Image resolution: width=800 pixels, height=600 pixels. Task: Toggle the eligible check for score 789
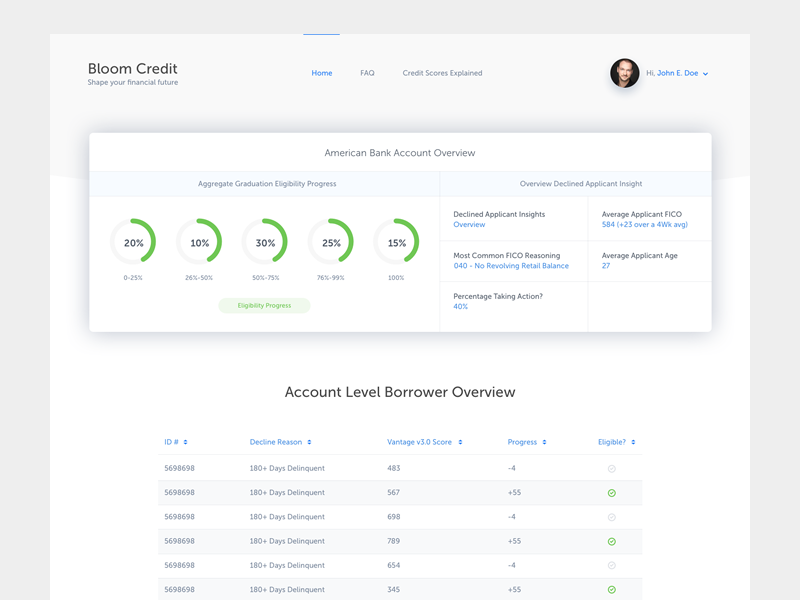[x=612, y=541]
